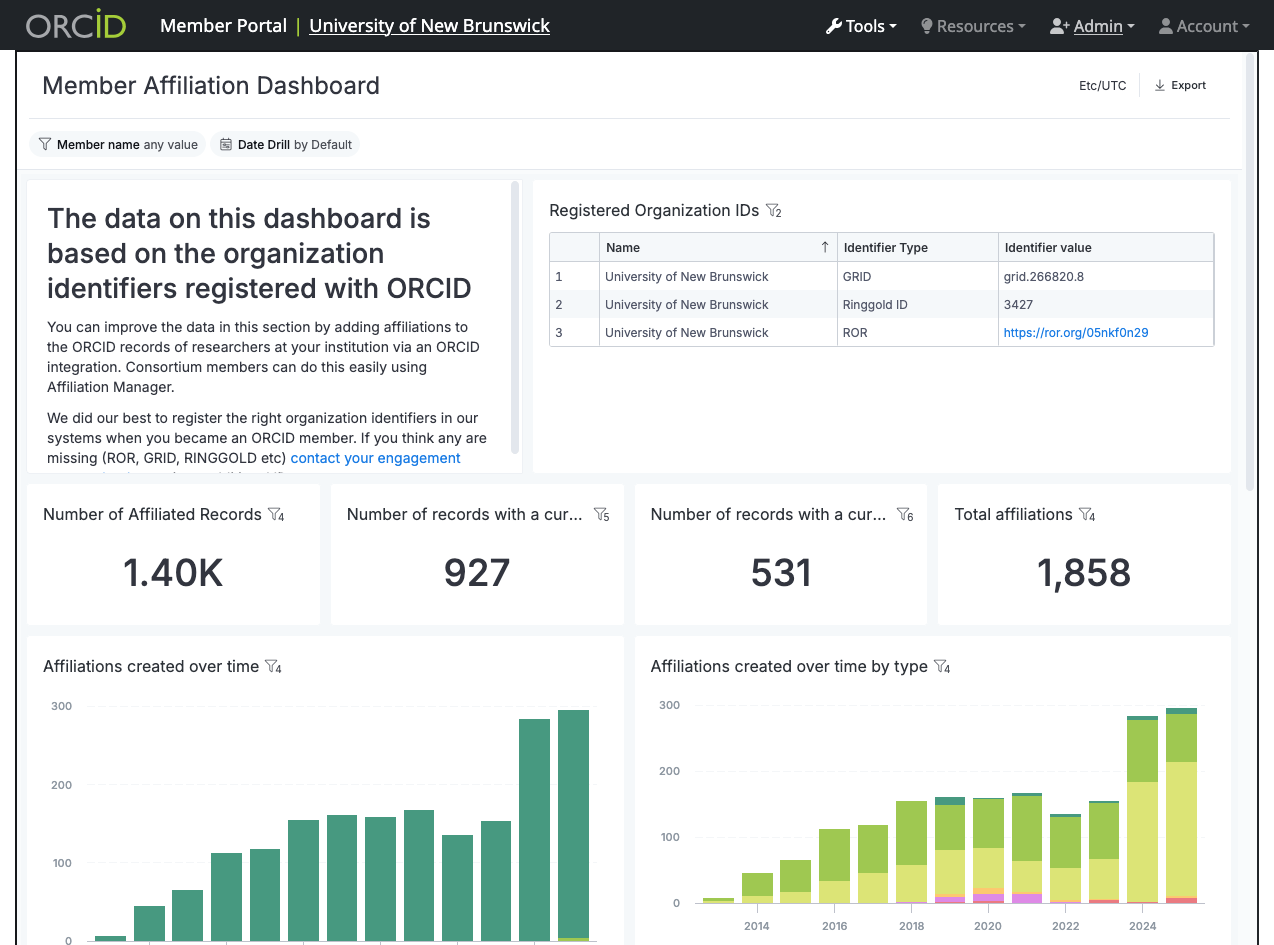Click the Ringgold ID cell

[x=918, y=304]
